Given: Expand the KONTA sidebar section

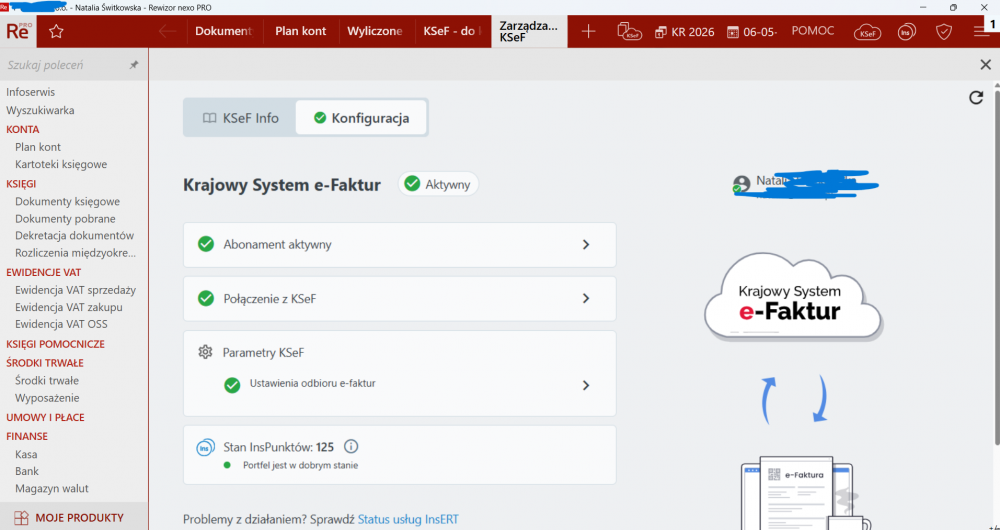Looking at the screenshot, I should coord(23,129).
